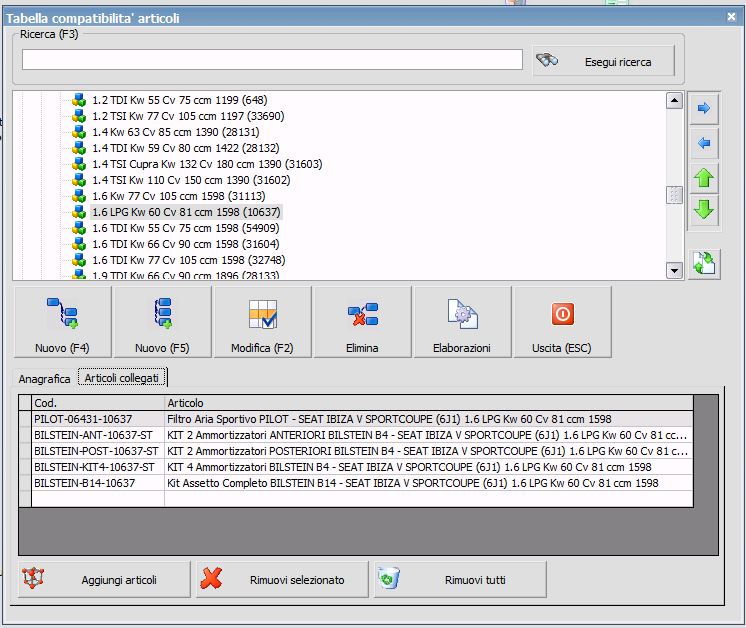The width and height of the screenshot is (746, 628).
Task: Open Elaborazioni
Action: click(462, 322)
